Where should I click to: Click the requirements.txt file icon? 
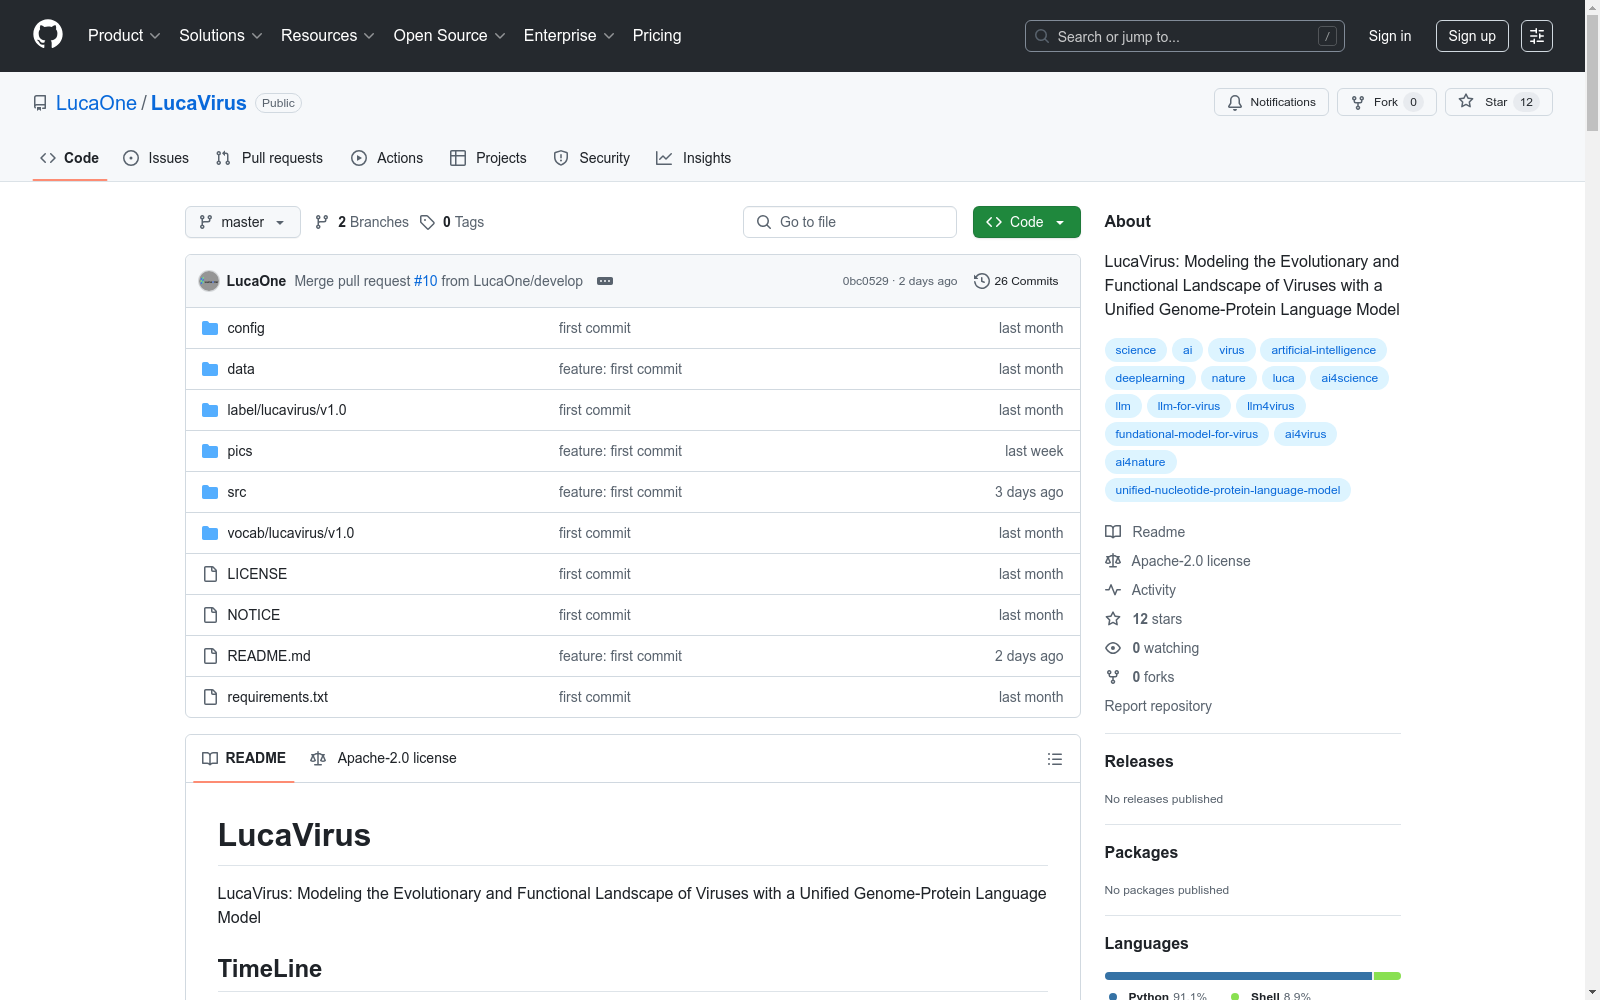click(210, 697)
